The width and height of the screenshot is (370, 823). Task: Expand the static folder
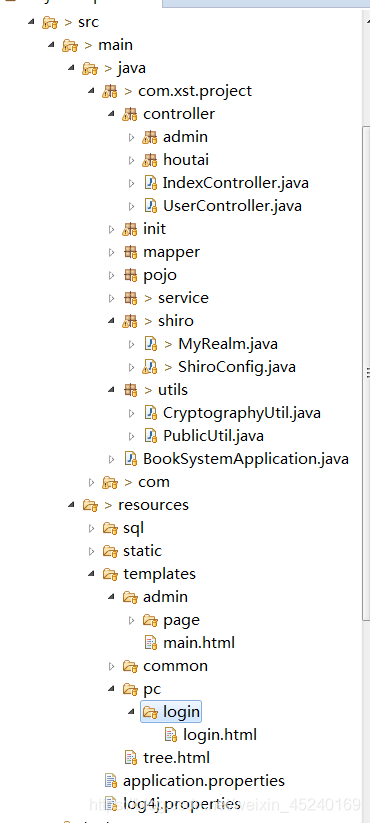(x=91, y=551)
